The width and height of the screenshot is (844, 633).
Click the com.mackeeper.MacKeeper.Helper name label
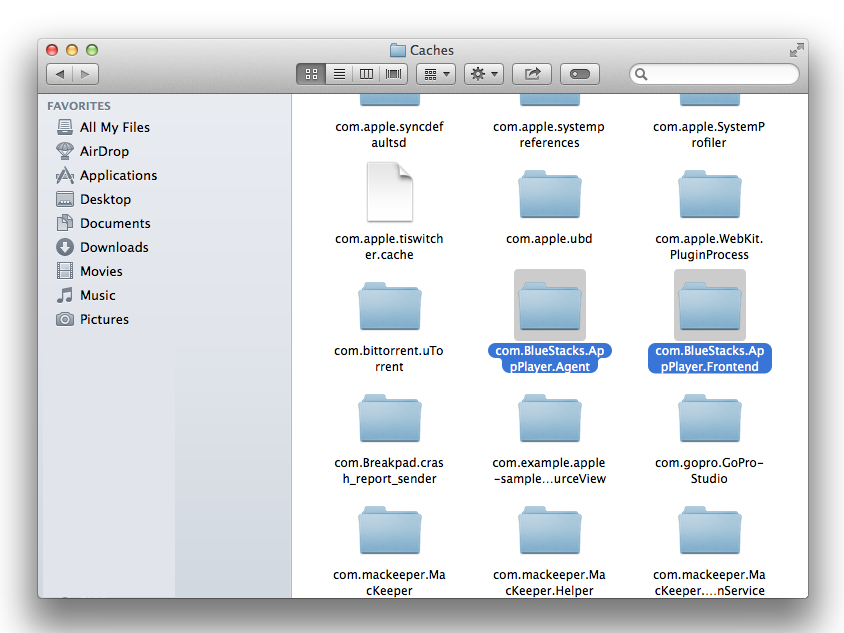click(549, 582)
